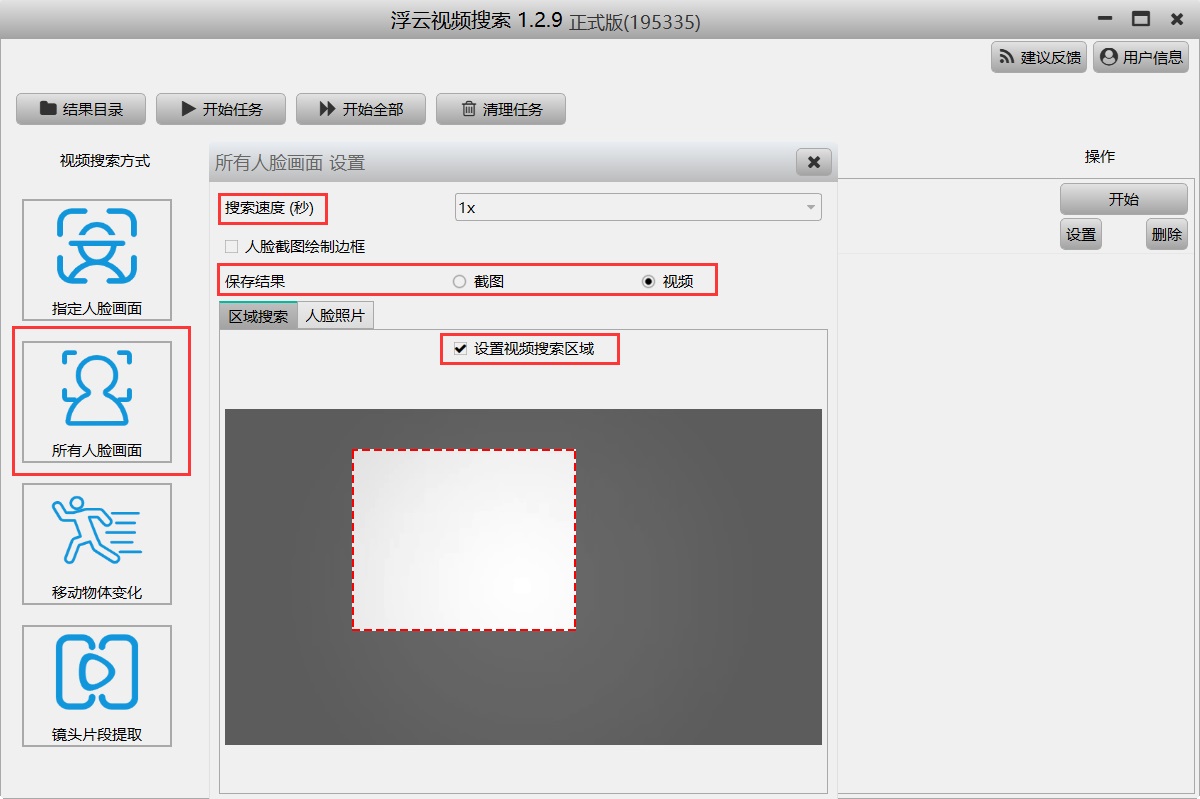This screenshot has height=799, width=1200.
Task: Switch to 人脸照片 tab
Action: pos(335,316)
